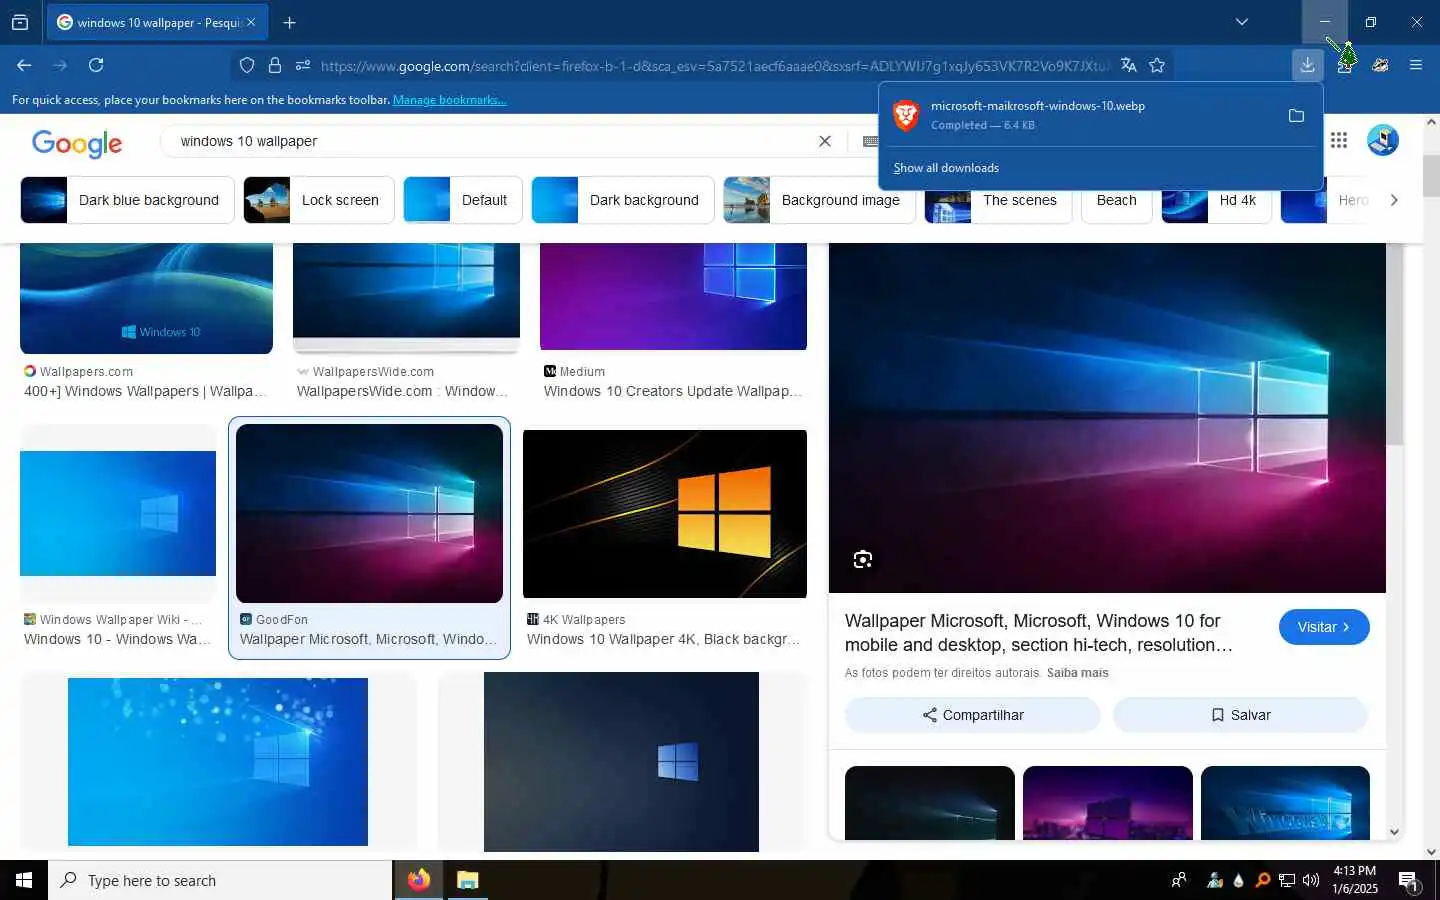Open File Explorer from the taskbar
This screenshot has width=1440, height=900.
pyautogui.click(x=467, y=880)
